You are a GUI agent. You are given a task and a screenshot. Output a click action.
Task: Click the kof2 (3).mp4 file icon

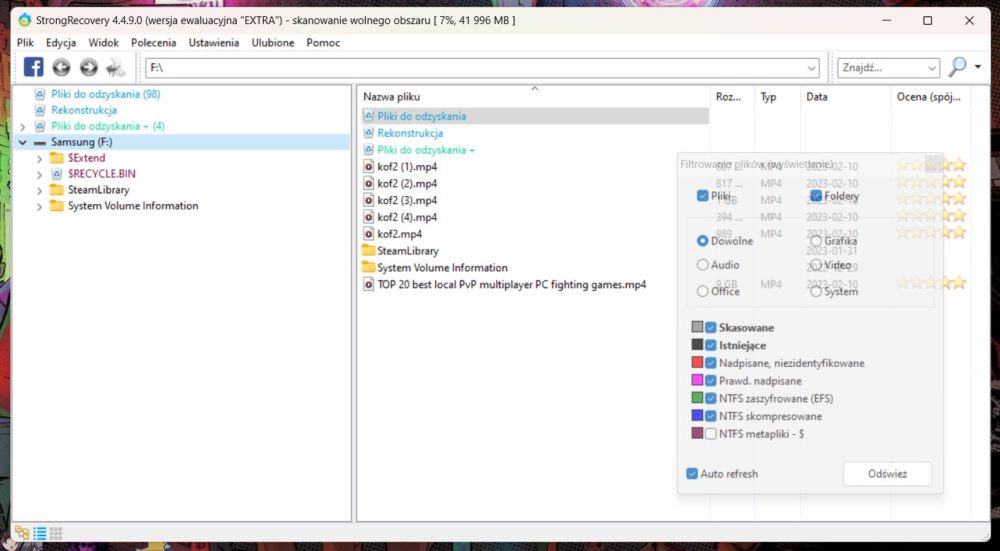(x=369, y=200)
